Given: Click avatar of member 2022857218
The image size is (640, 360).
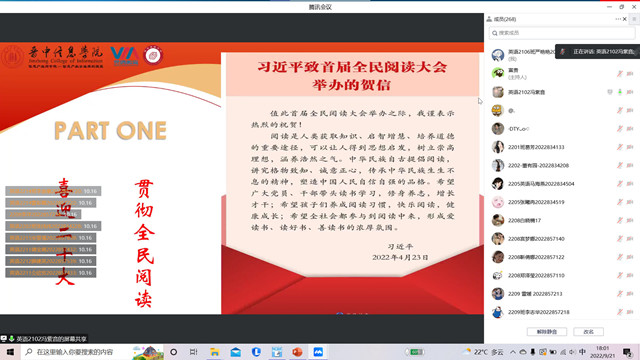Looking at the screenshot, I should click(x=498, y=312).
